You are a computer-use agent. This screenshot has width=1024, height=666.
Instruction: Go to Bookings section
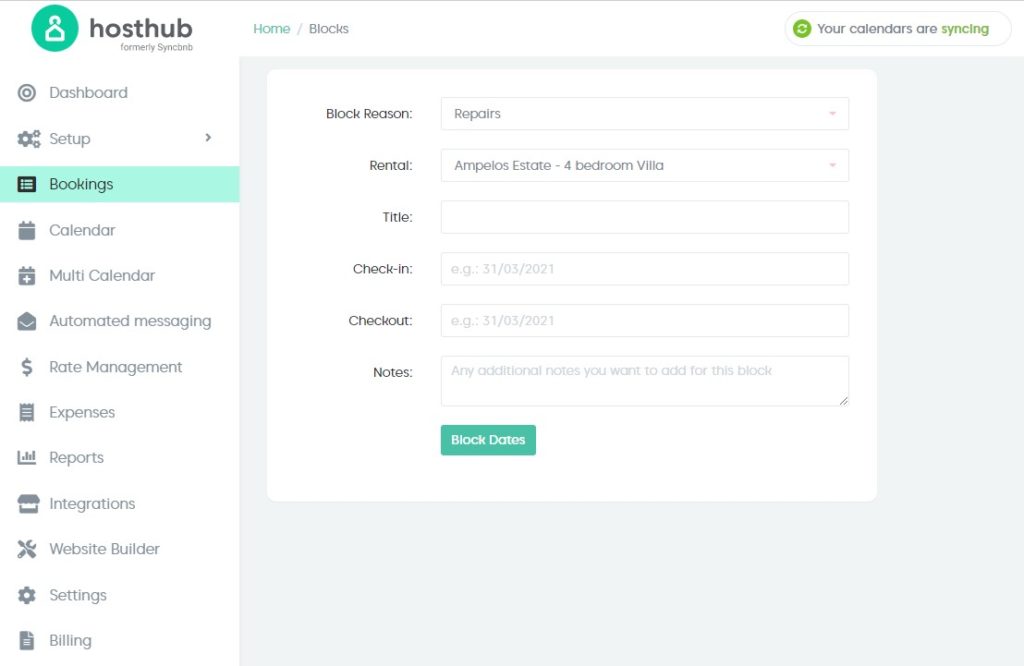[x=120, y=184]
